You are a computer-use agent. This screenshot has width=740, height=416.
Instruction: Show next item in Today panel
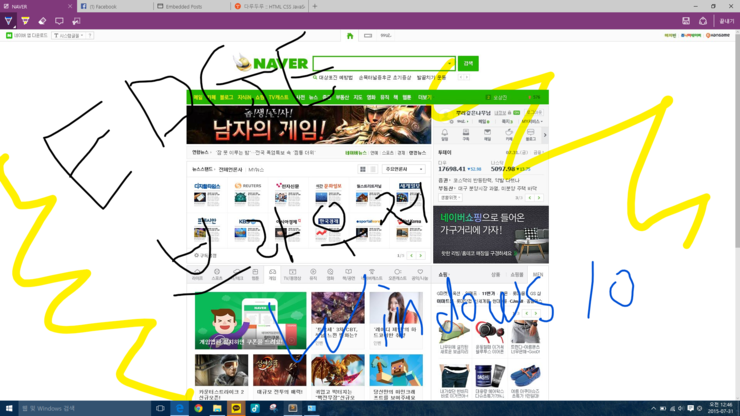538,198
